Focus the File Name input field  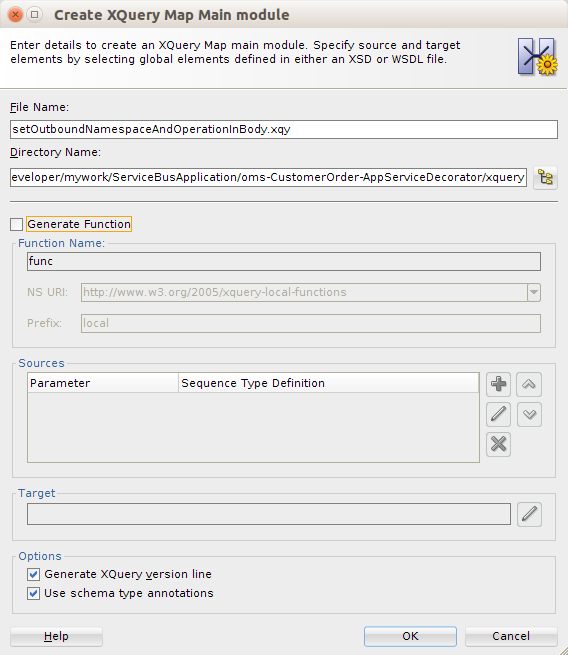284,129
